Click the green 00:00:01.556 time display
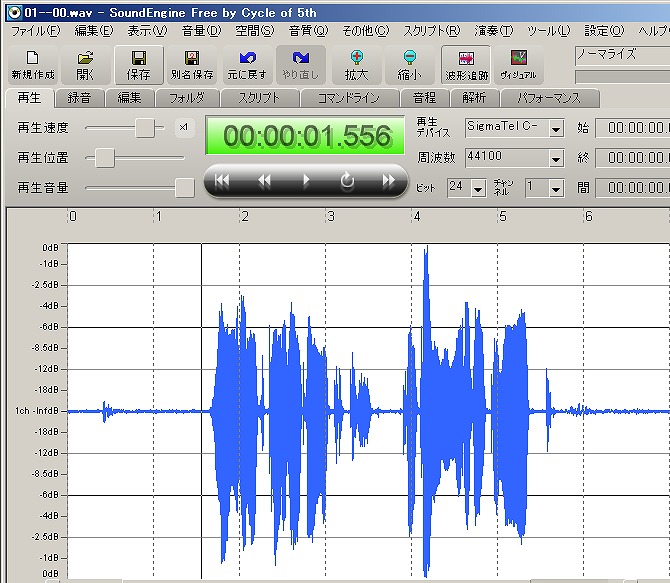 [x=305, y=135]
